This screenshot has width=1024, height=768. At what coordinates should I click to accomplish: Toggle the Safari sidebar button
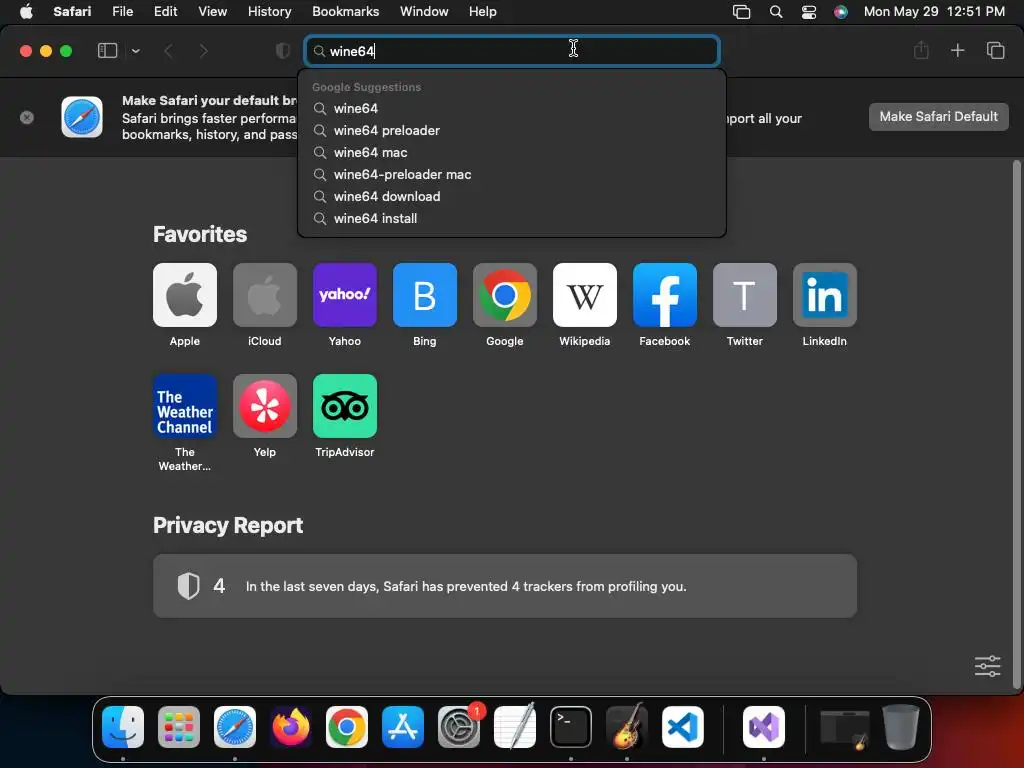point(107,51)
